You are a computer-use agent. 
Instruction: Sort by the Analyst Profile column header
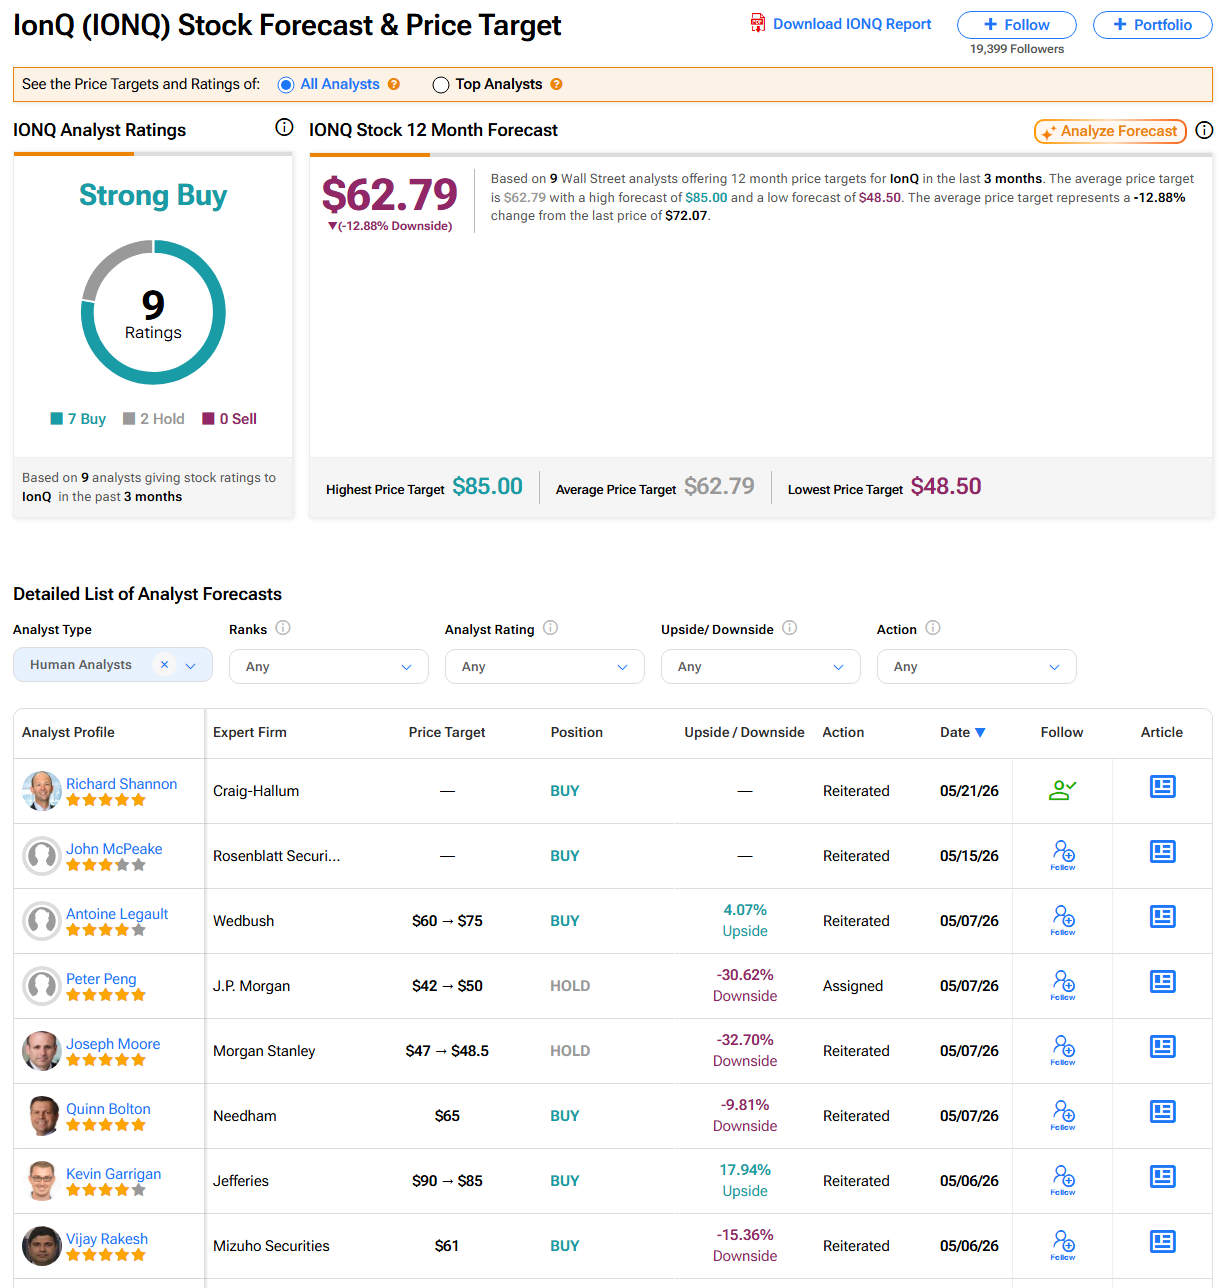coord(68,732)
